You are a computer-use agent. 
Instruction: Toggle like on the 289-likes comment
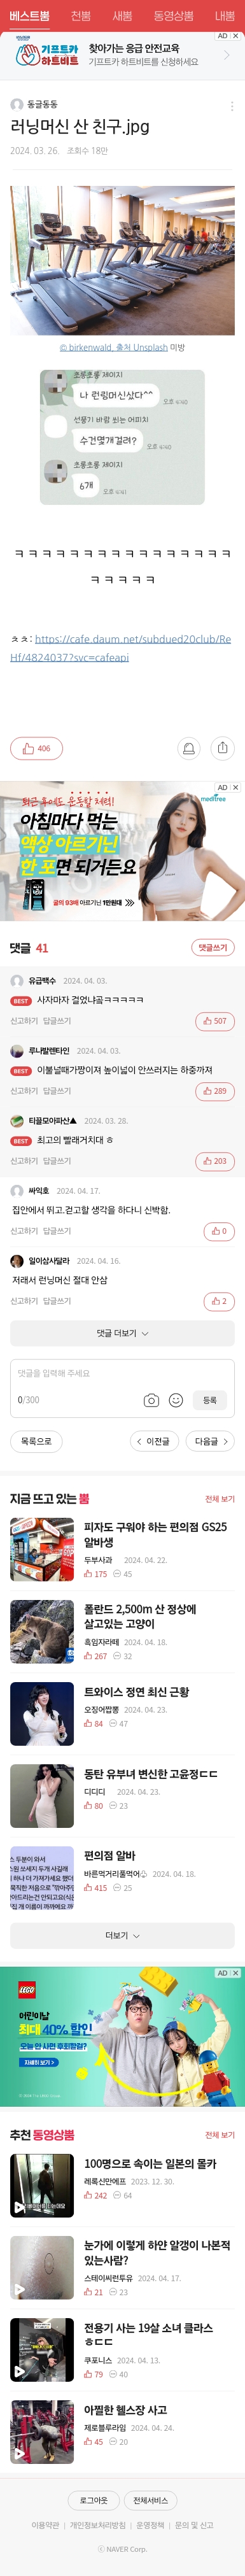coord(215,1091)
